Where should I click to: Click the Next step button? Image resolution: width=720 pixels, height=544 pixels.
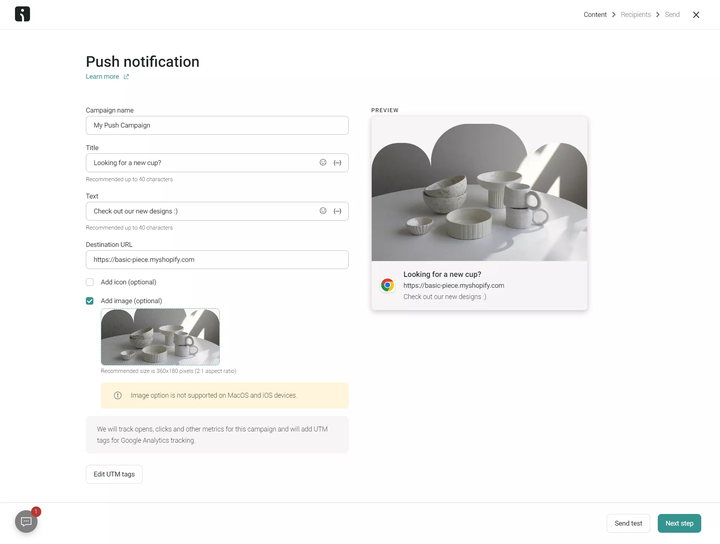(679, 523)
